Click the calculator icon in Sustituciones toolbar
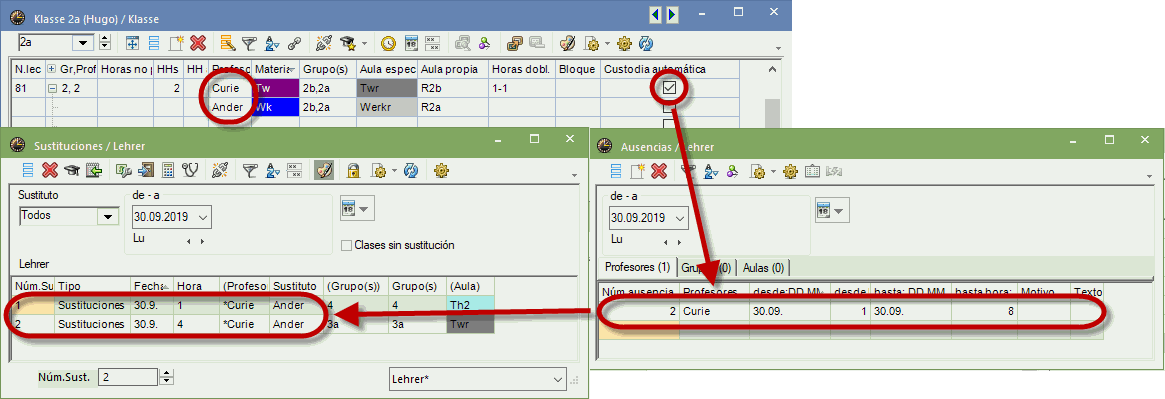 [x=169, y=170]
